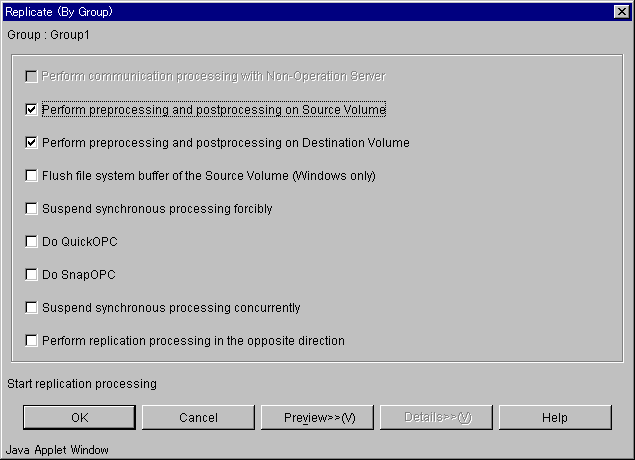Enable Suspend synchronous processing forcibly
The image size is (635, 460).
[x=31, y=209]
